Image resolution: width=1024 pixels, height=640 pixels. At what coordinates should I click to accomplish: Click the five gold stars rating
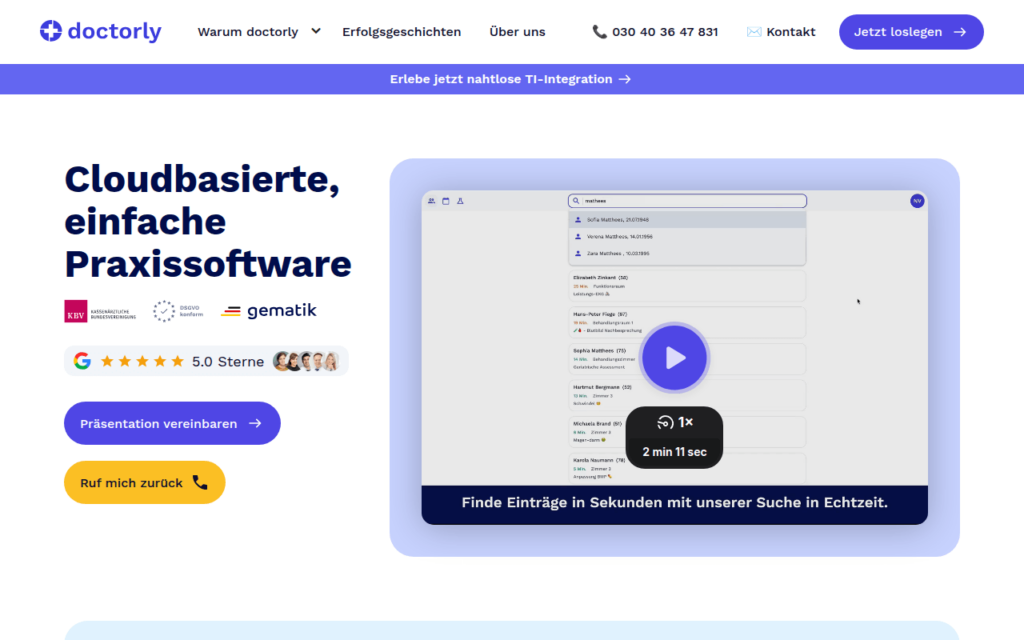(x=142, y=361)
